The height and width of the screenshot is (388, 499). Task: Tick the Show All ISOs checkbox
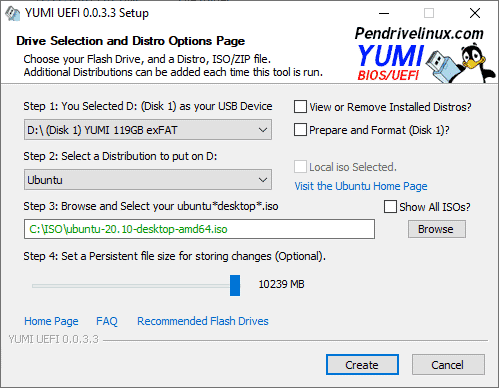pos(390,207)
